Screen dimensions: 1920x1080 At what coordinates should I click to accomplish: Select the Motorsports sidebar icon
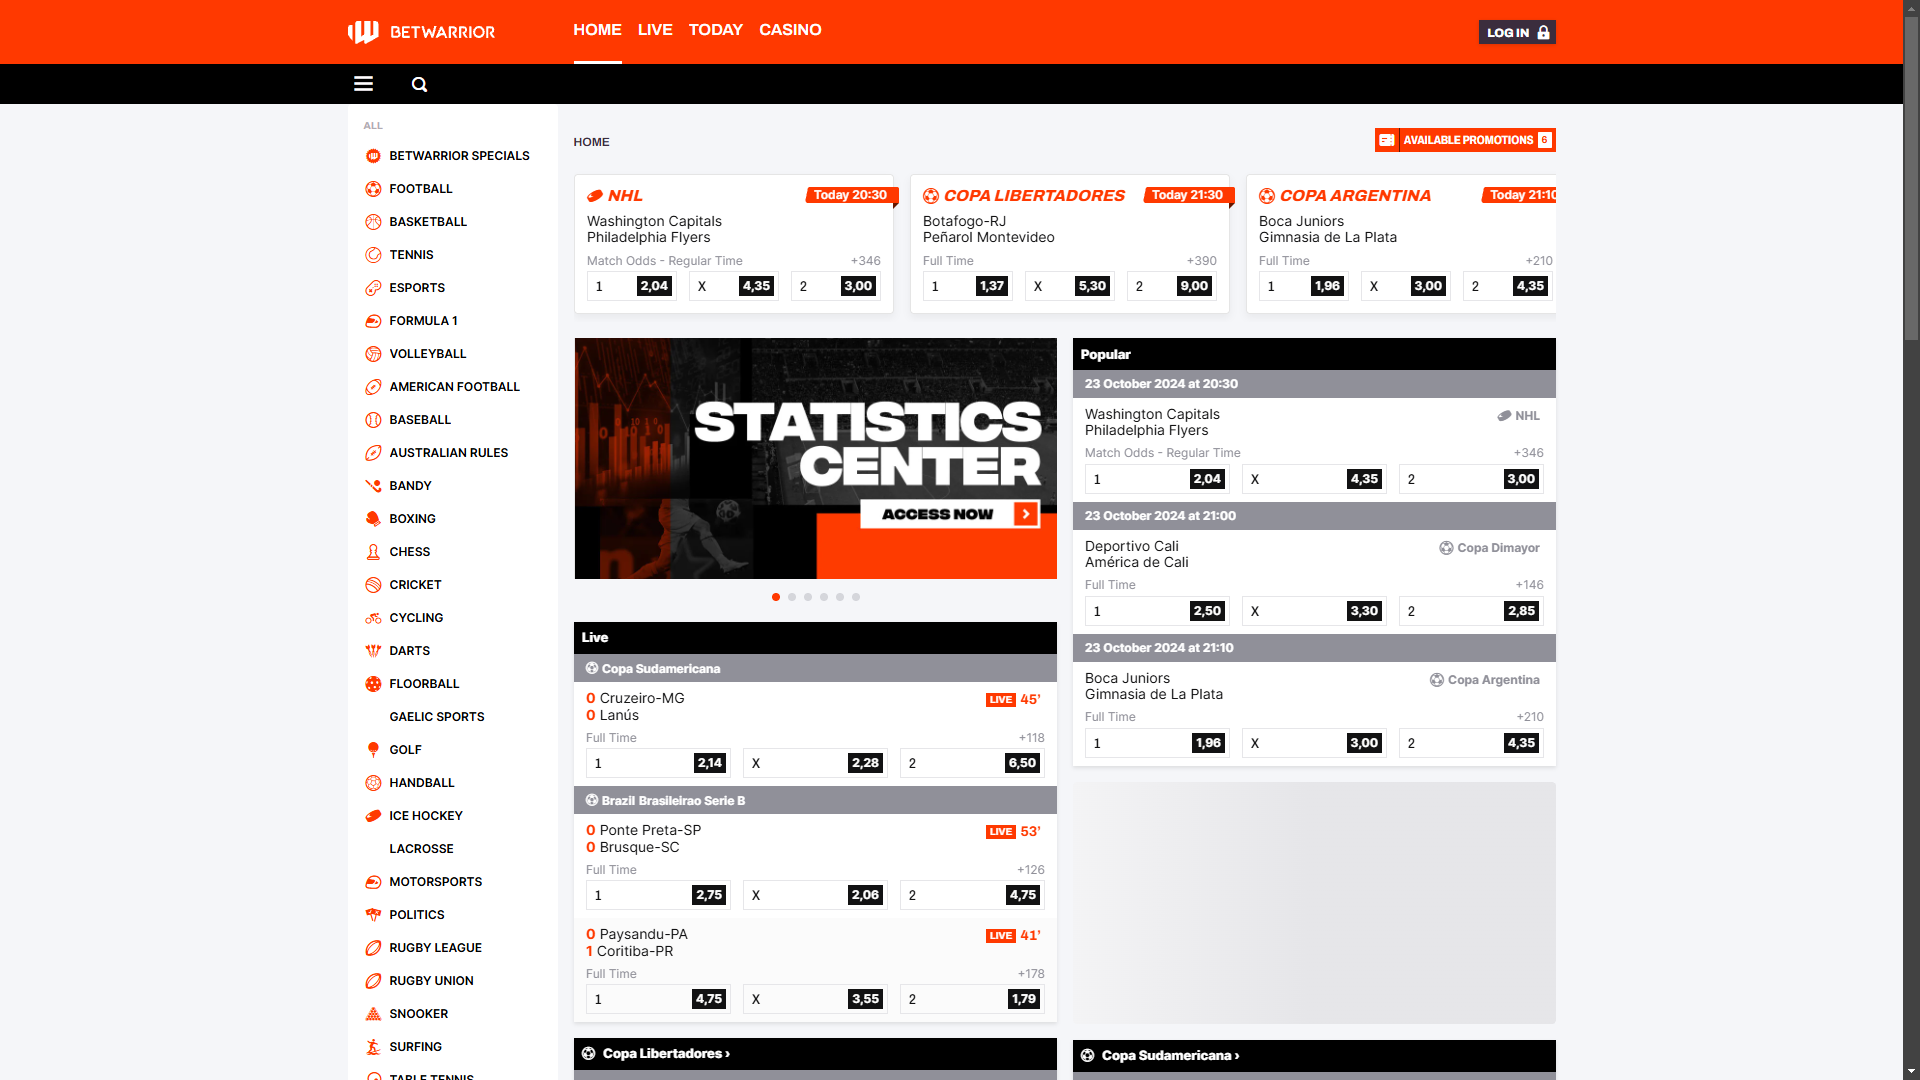373,882
